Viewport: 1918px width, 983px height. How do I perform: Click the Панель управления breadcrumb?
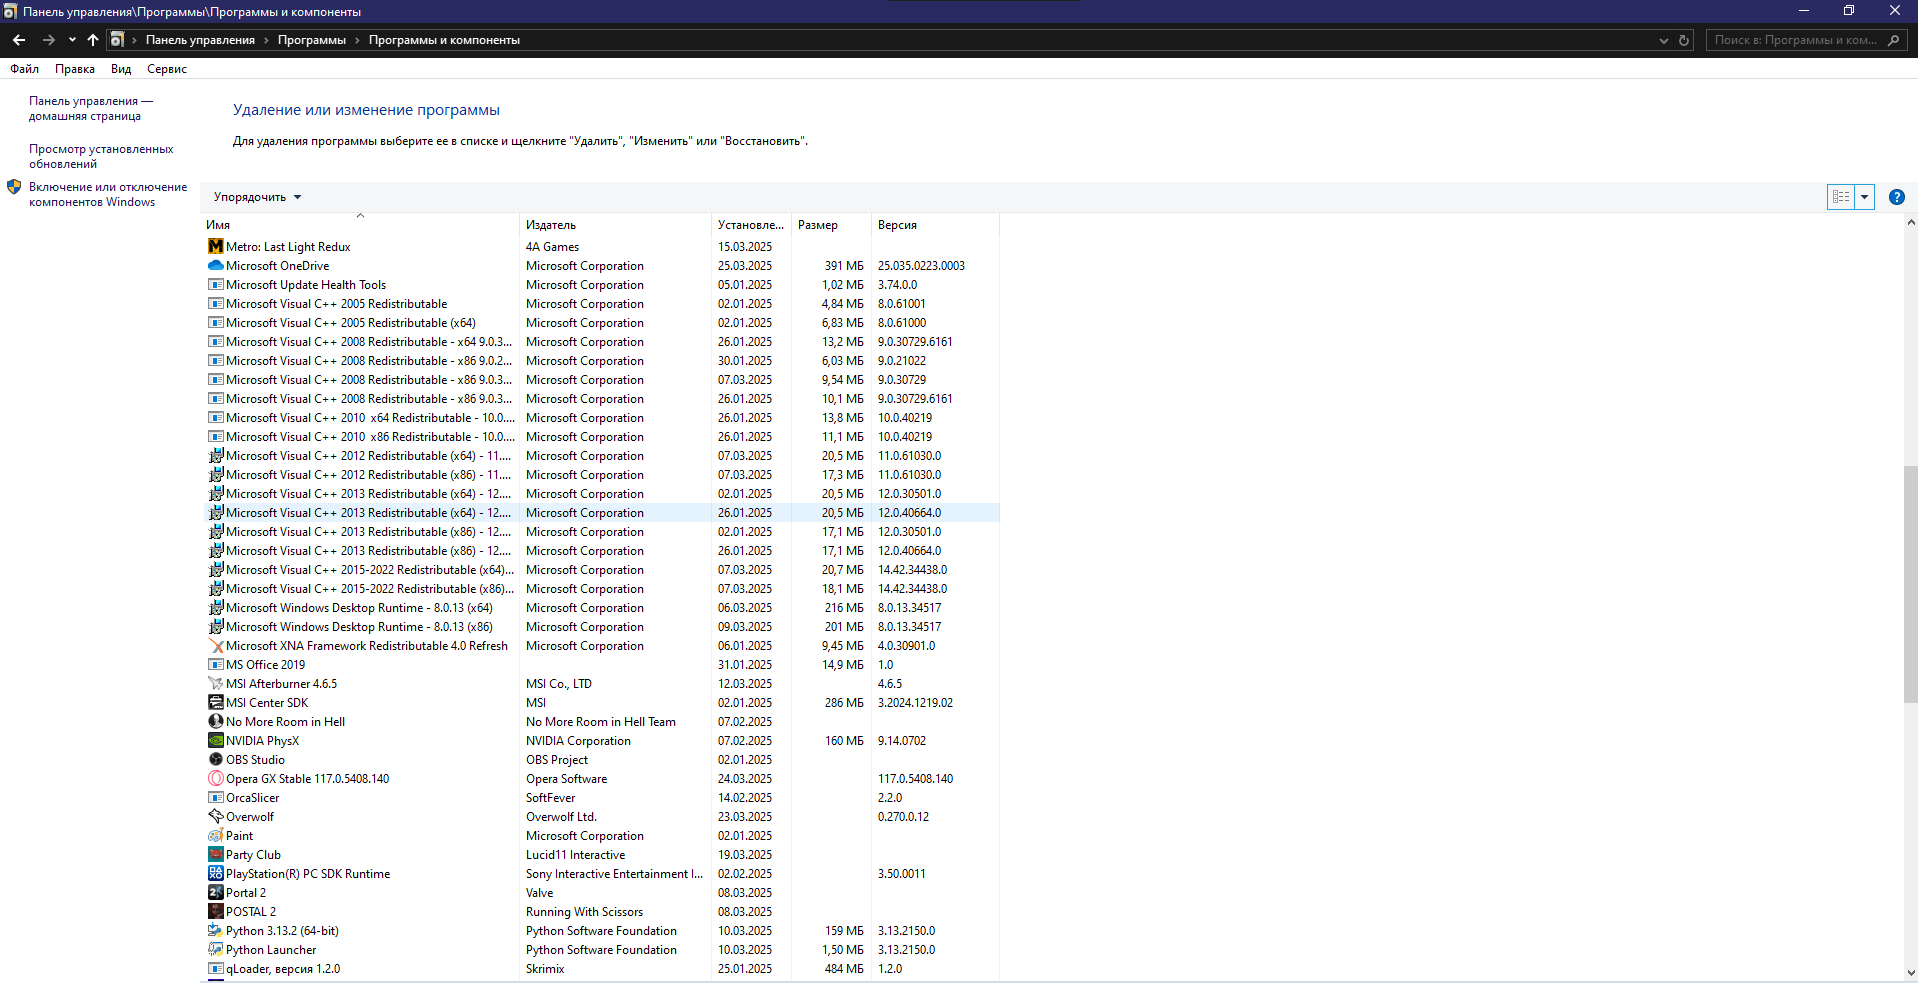point(200,40)
